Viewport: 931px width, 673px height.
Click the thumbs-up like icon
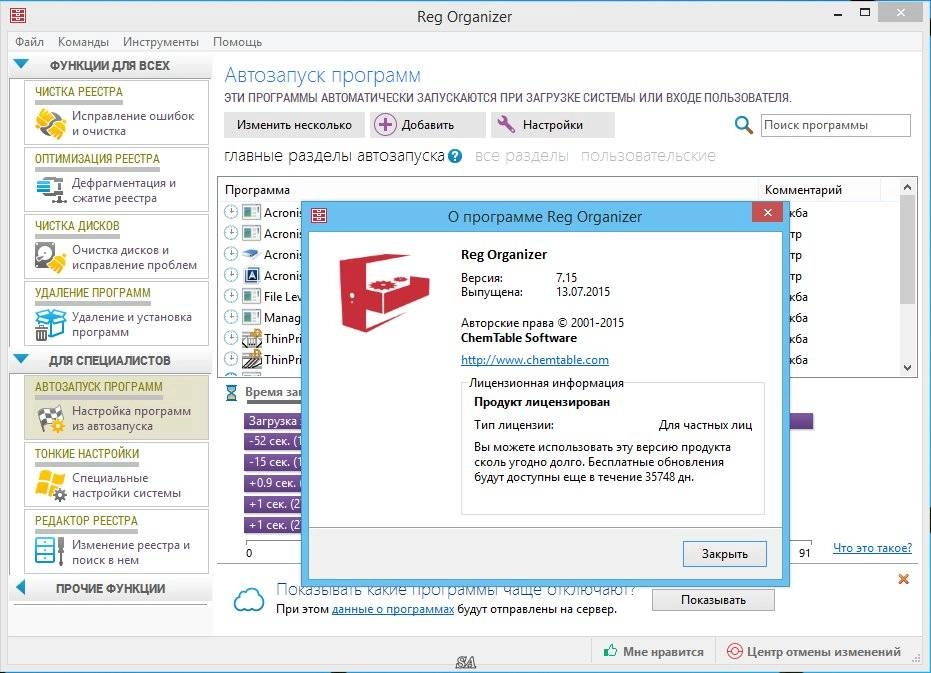click(610, 650)
